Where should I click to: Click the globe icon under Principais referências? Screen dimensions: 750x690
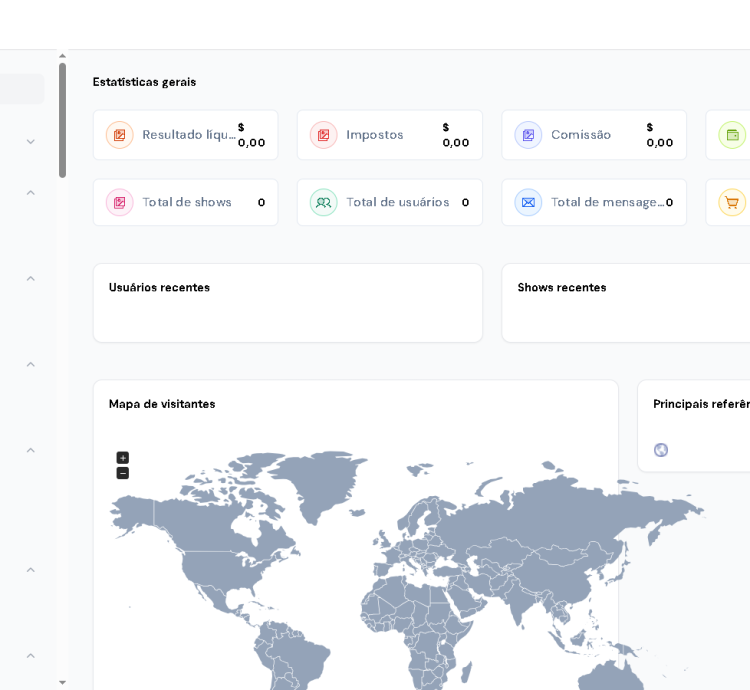click(661, 450)
